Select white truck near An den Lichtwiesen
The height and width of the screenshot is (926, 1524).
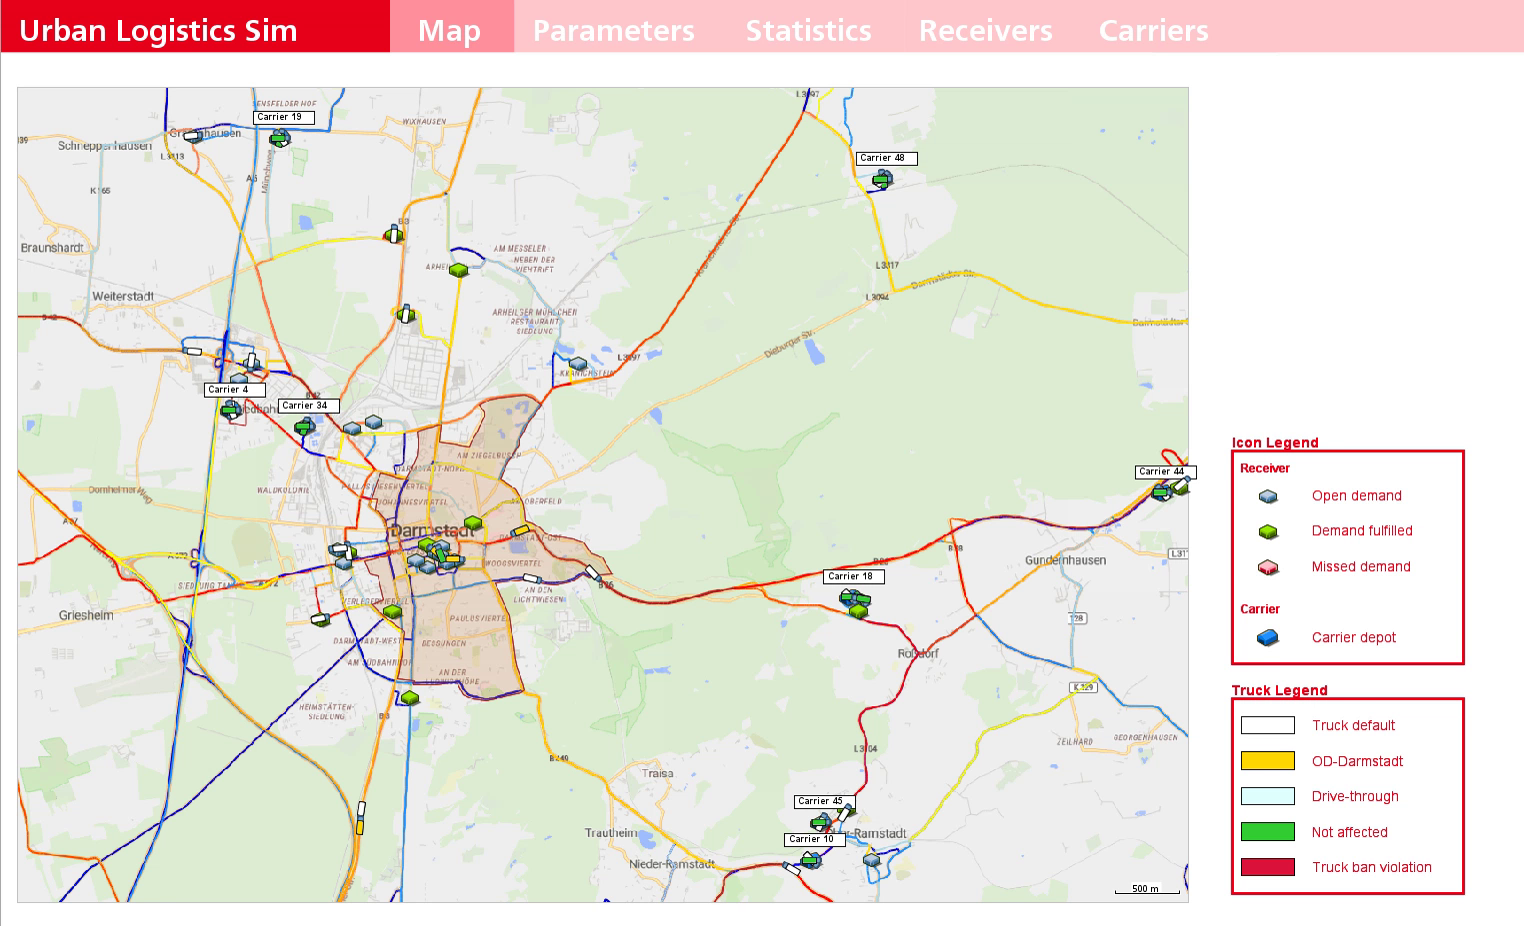click(532, 578)
